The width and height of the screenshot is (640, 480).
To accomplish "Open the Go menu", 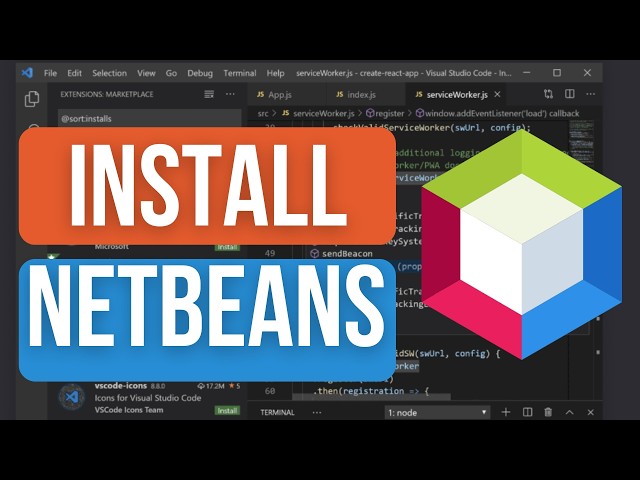I will point(171,73).
